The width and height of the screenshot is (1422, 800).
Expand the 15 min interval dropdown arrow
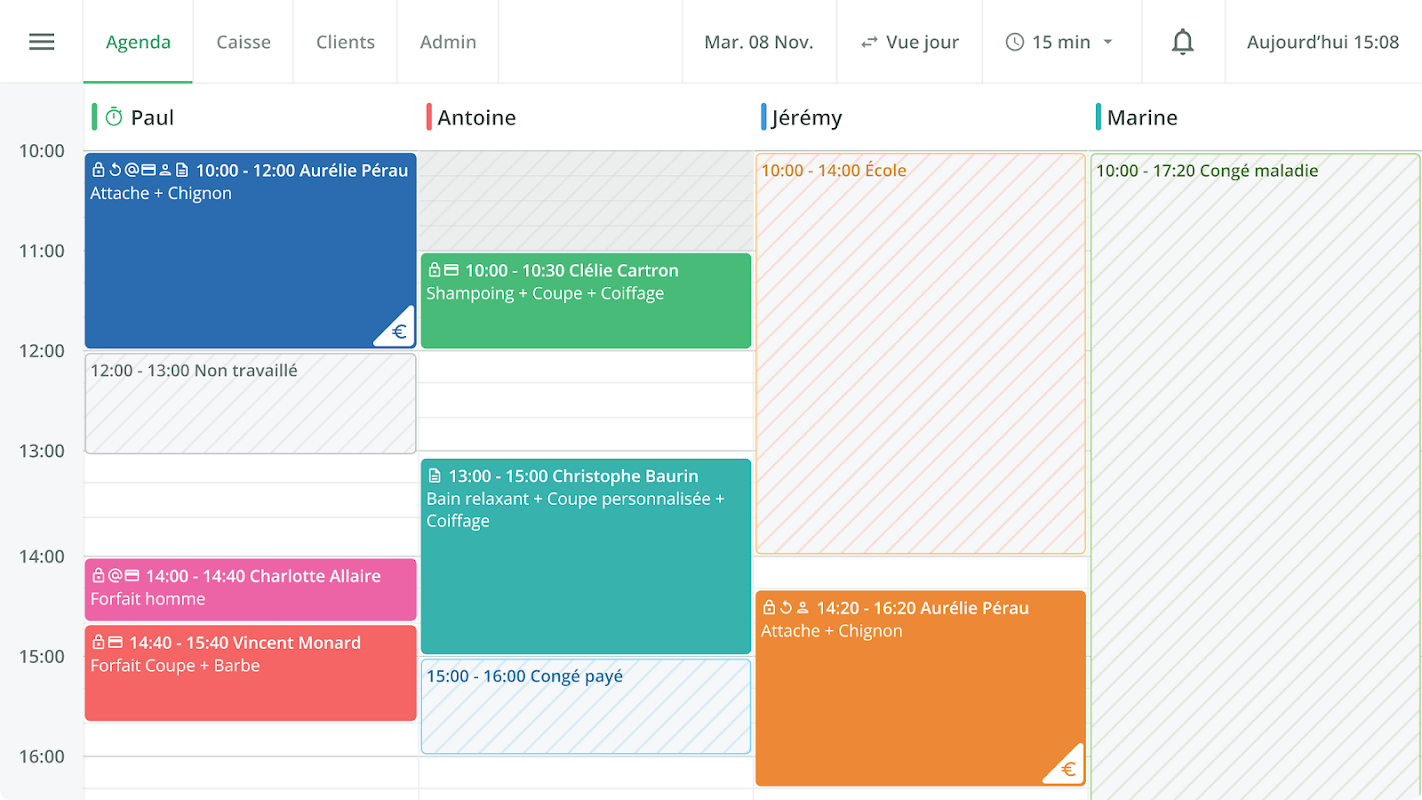tap(1108, 42)
